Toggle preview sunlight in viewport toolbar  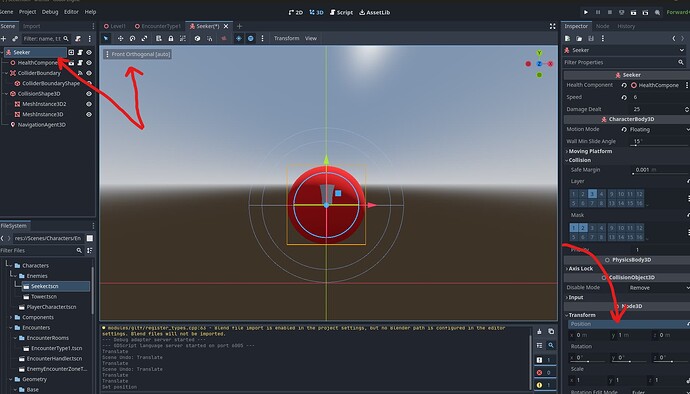pyautogui.click(x=239, y=38)
